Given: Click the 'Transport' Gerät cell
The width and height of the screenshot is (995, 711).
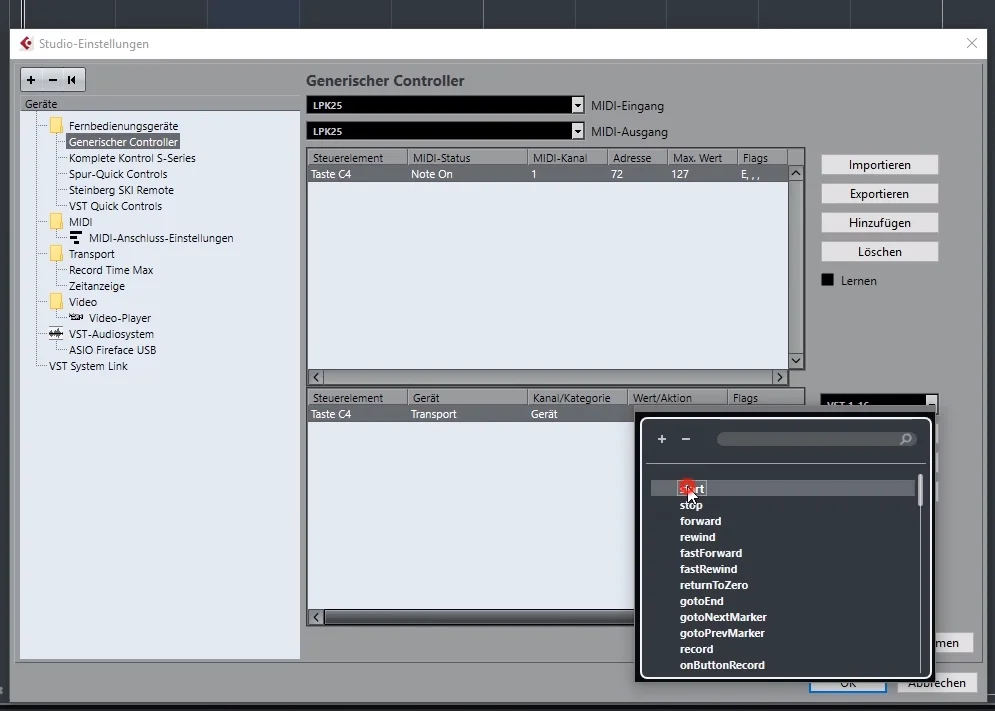Looking at the screenshot, I should pyautogui.click(x=433, y=414).
